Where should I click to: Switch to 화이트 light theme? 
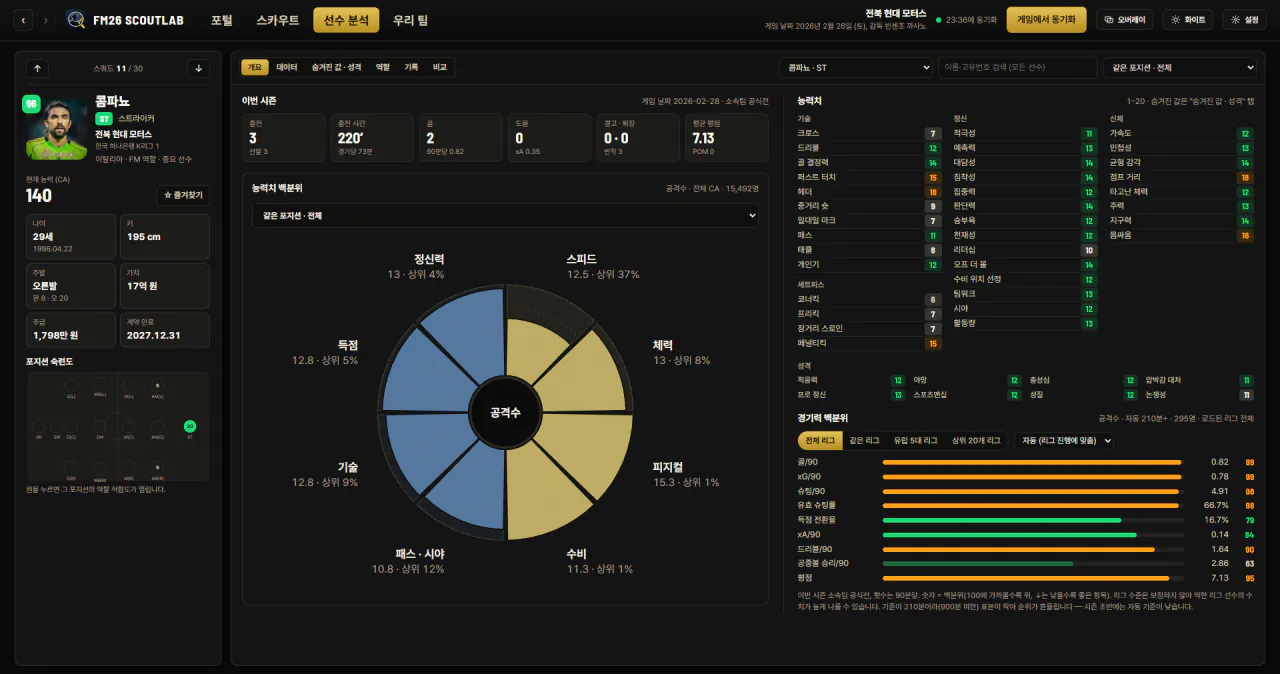pyautogui.click(x=1188, y=20)
